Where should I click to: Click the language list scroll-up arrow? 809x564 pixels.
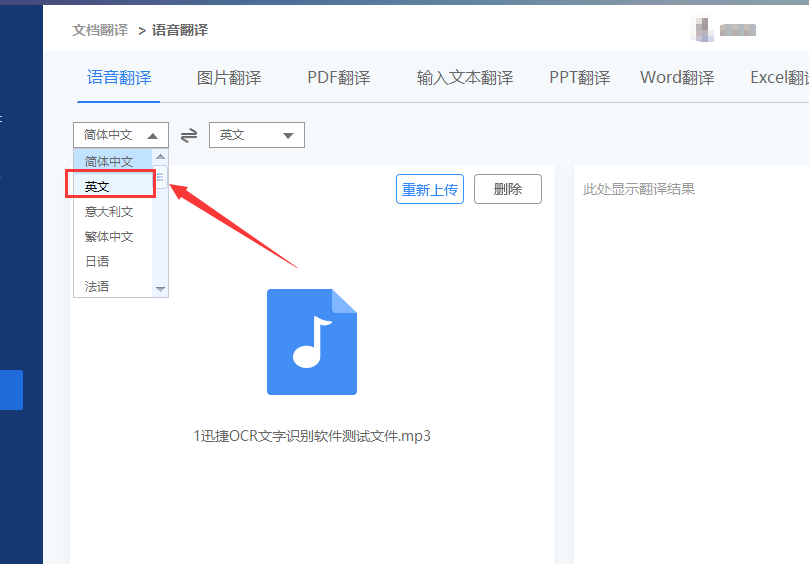point(160,156)
